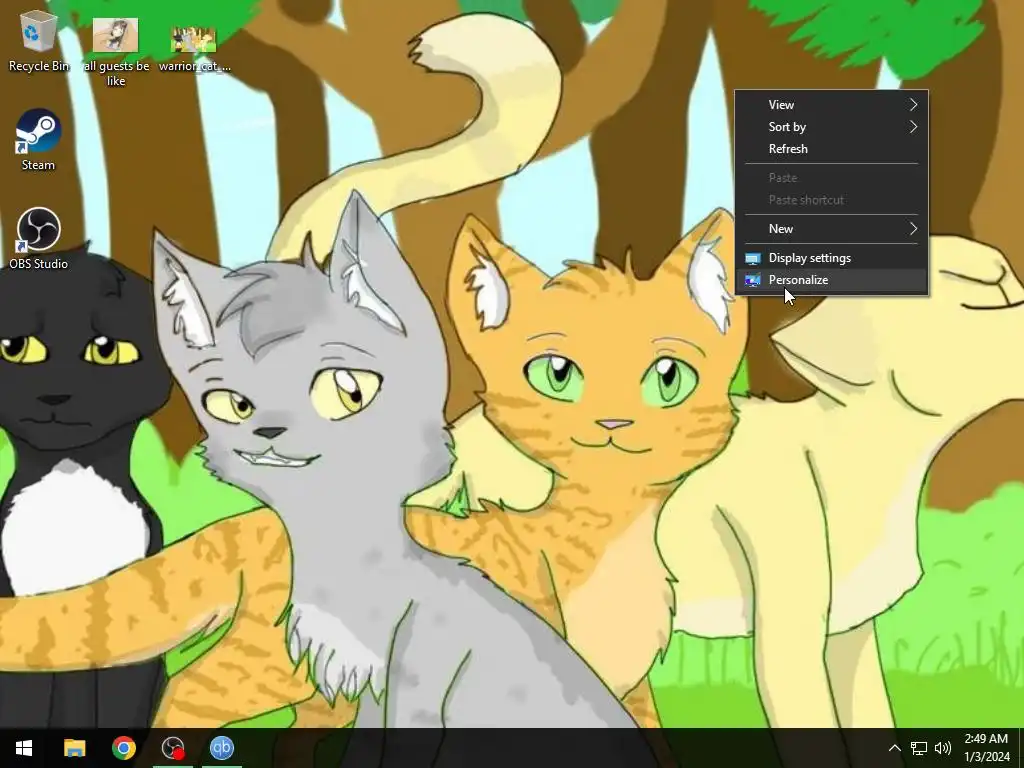Open the New submenu in context menu
The width and height of the screenshot is (1024, 768).
click(831, 229)
